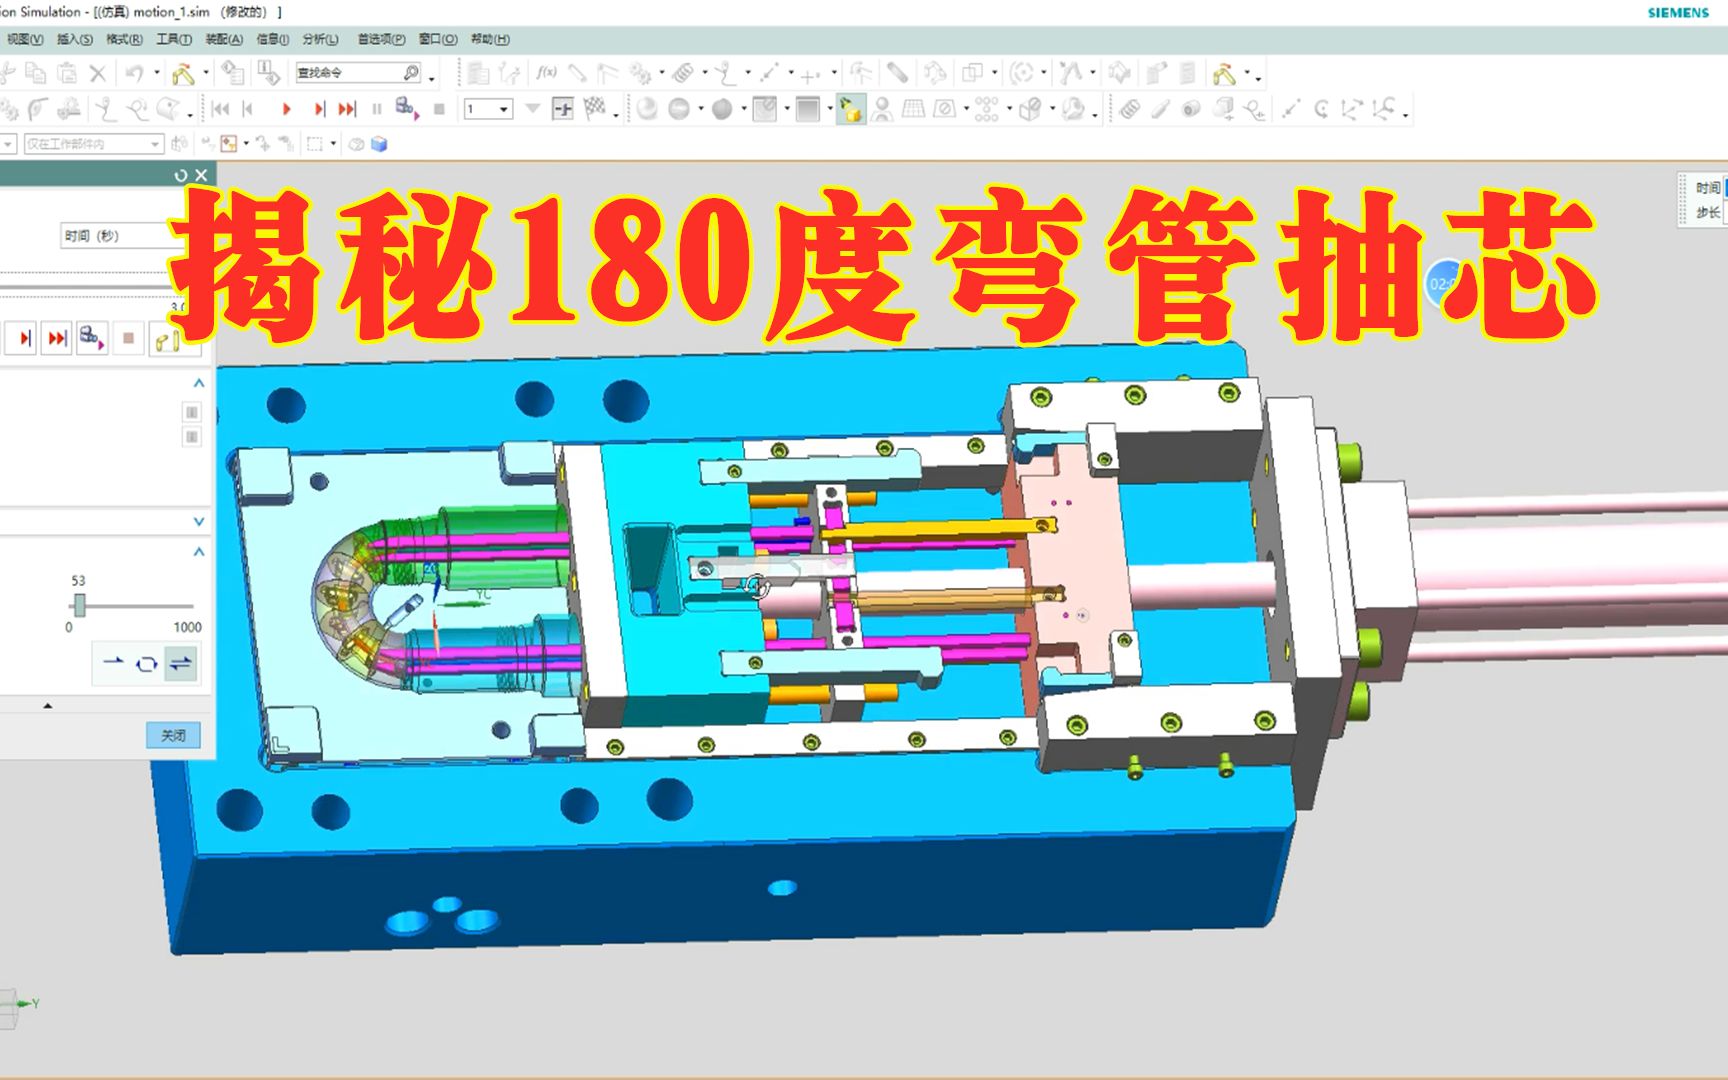The width and height of the screenshot is (1728, 1080).
Task: Expand the 仅在工作部件内 scope dropdown
Action: coord(157,143)
